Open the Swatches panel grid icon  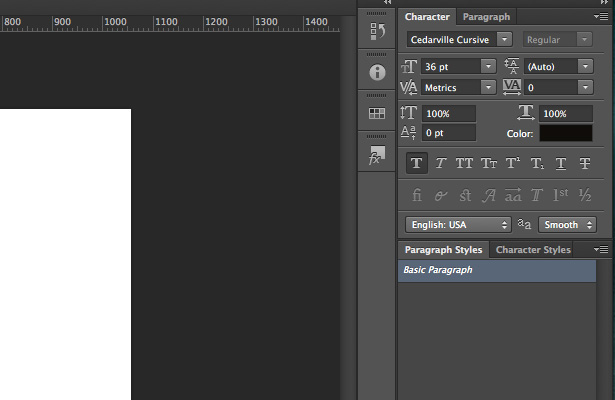[x=377, y=114]
